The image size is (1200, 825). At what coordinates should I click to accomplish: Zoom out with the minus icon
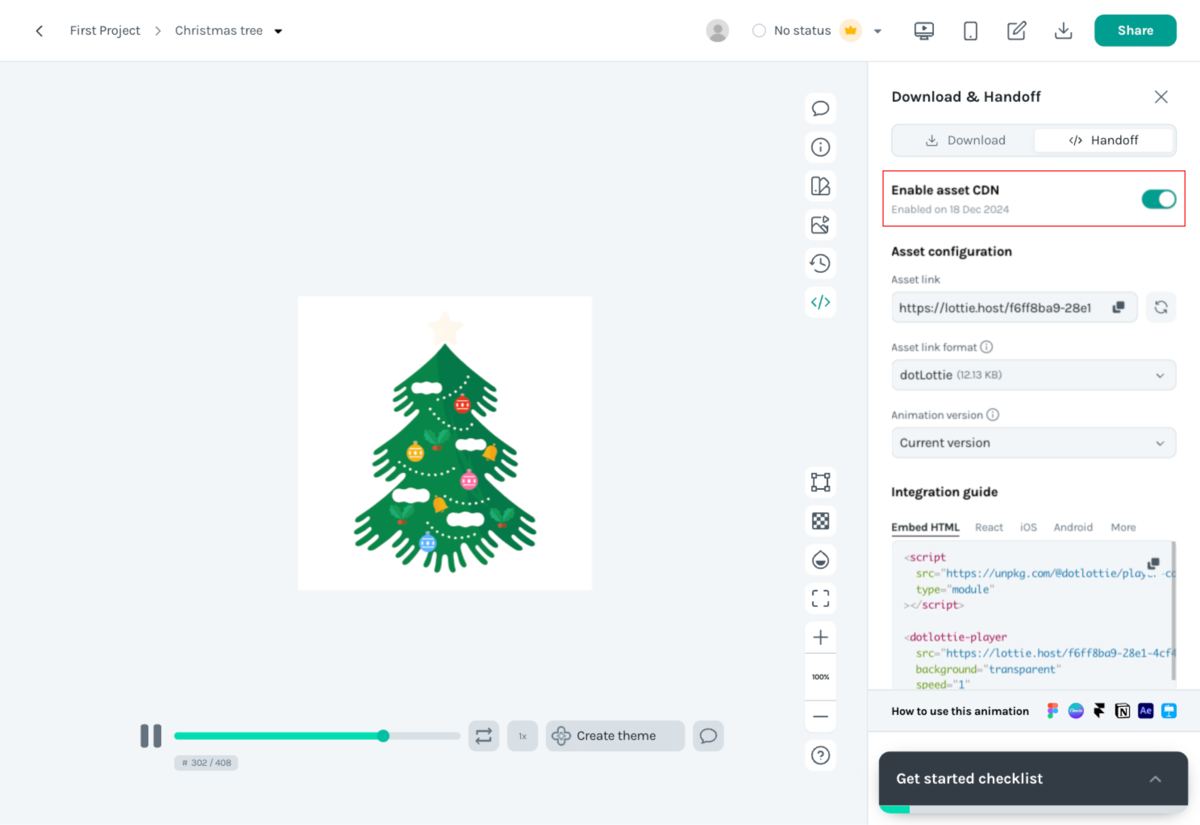click(x=820, y=716)
